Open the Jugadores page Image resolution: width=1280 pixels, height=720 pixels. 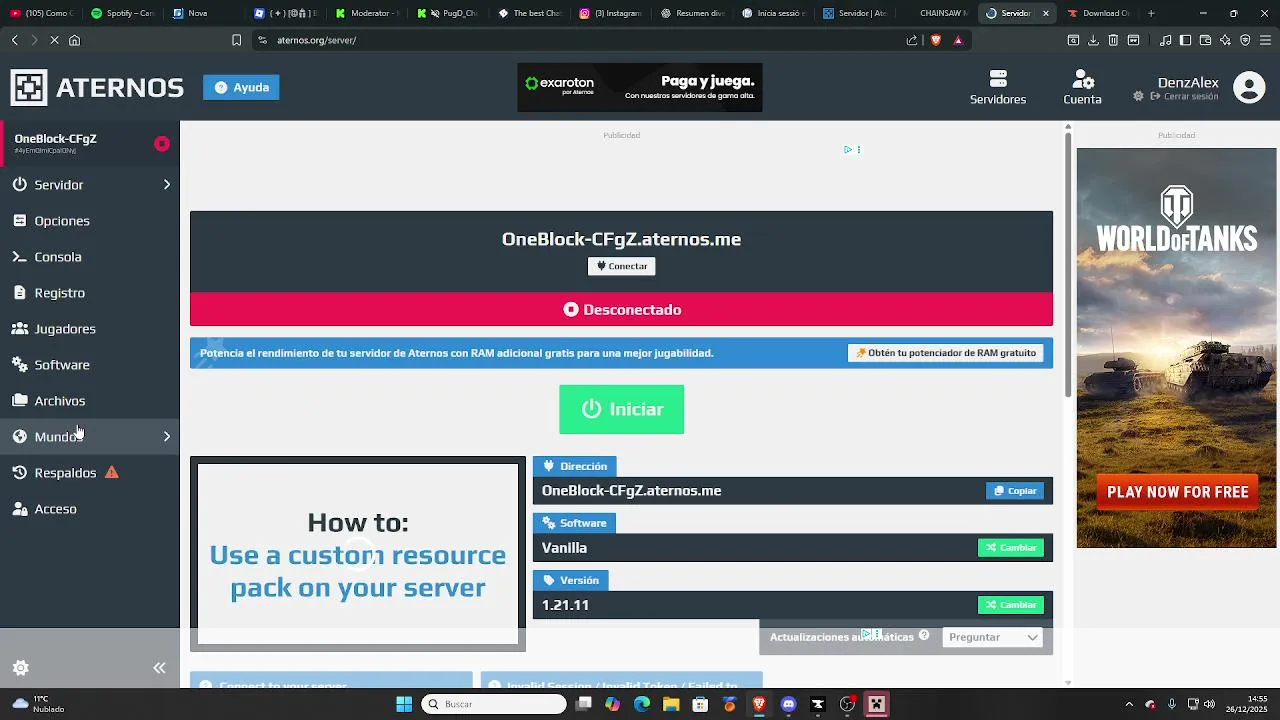pos(64,329)
